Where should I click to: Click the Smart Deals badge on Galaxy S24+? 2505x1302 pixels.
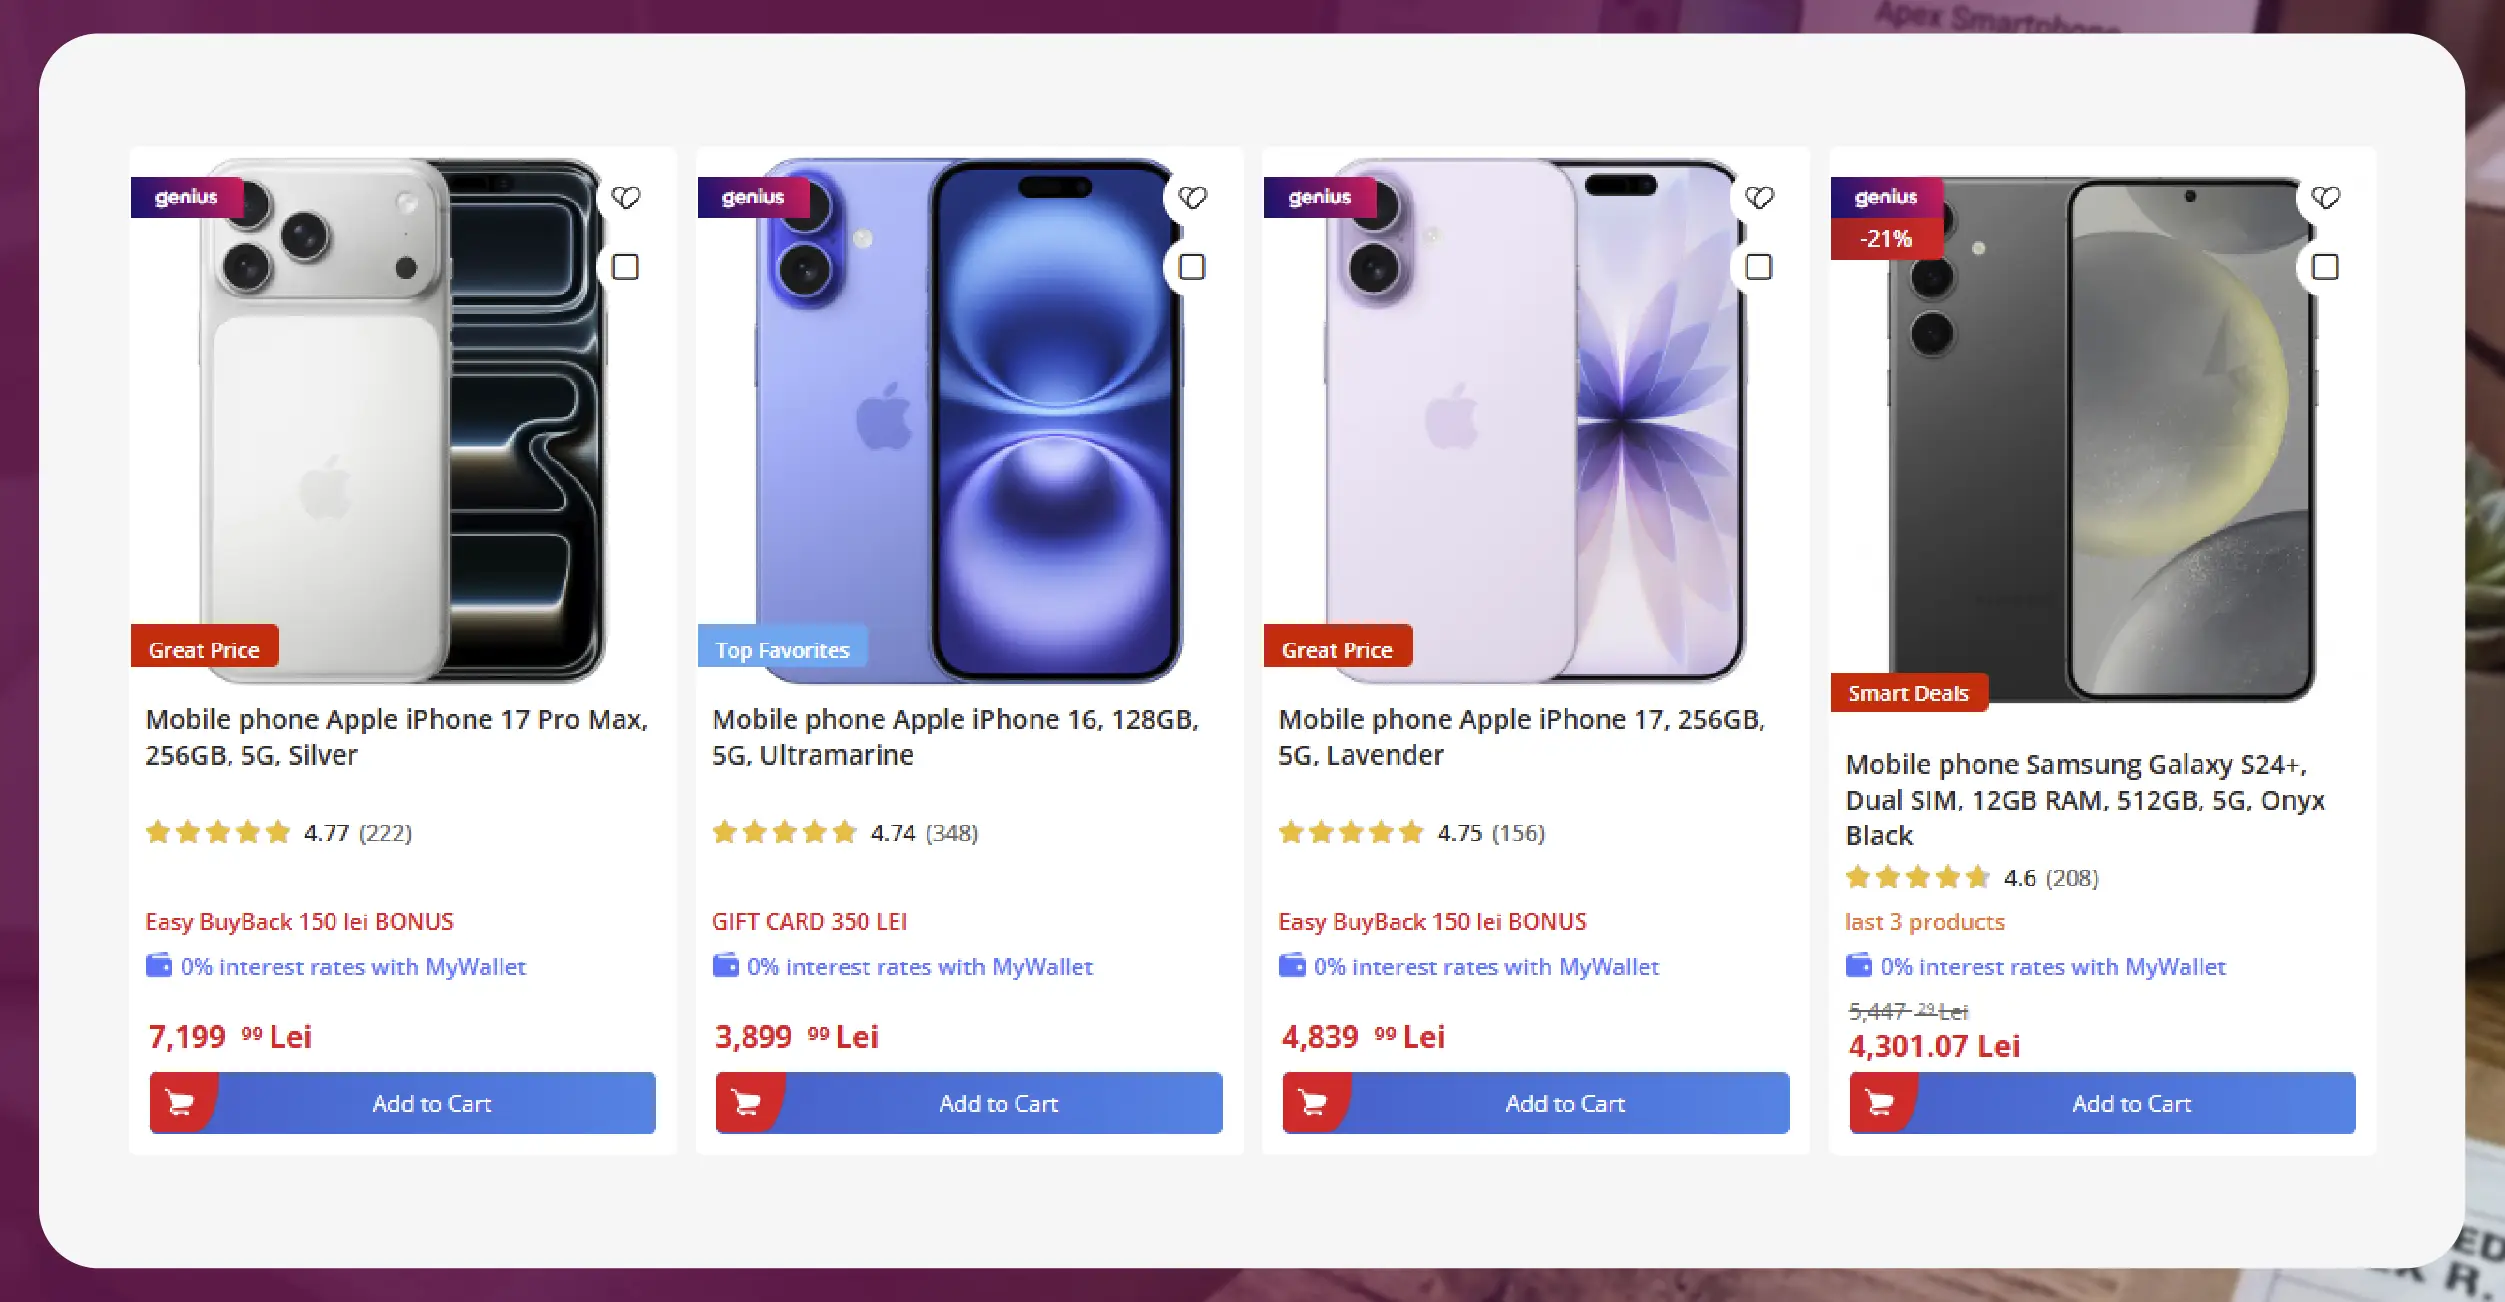(x=1908, y=693)
